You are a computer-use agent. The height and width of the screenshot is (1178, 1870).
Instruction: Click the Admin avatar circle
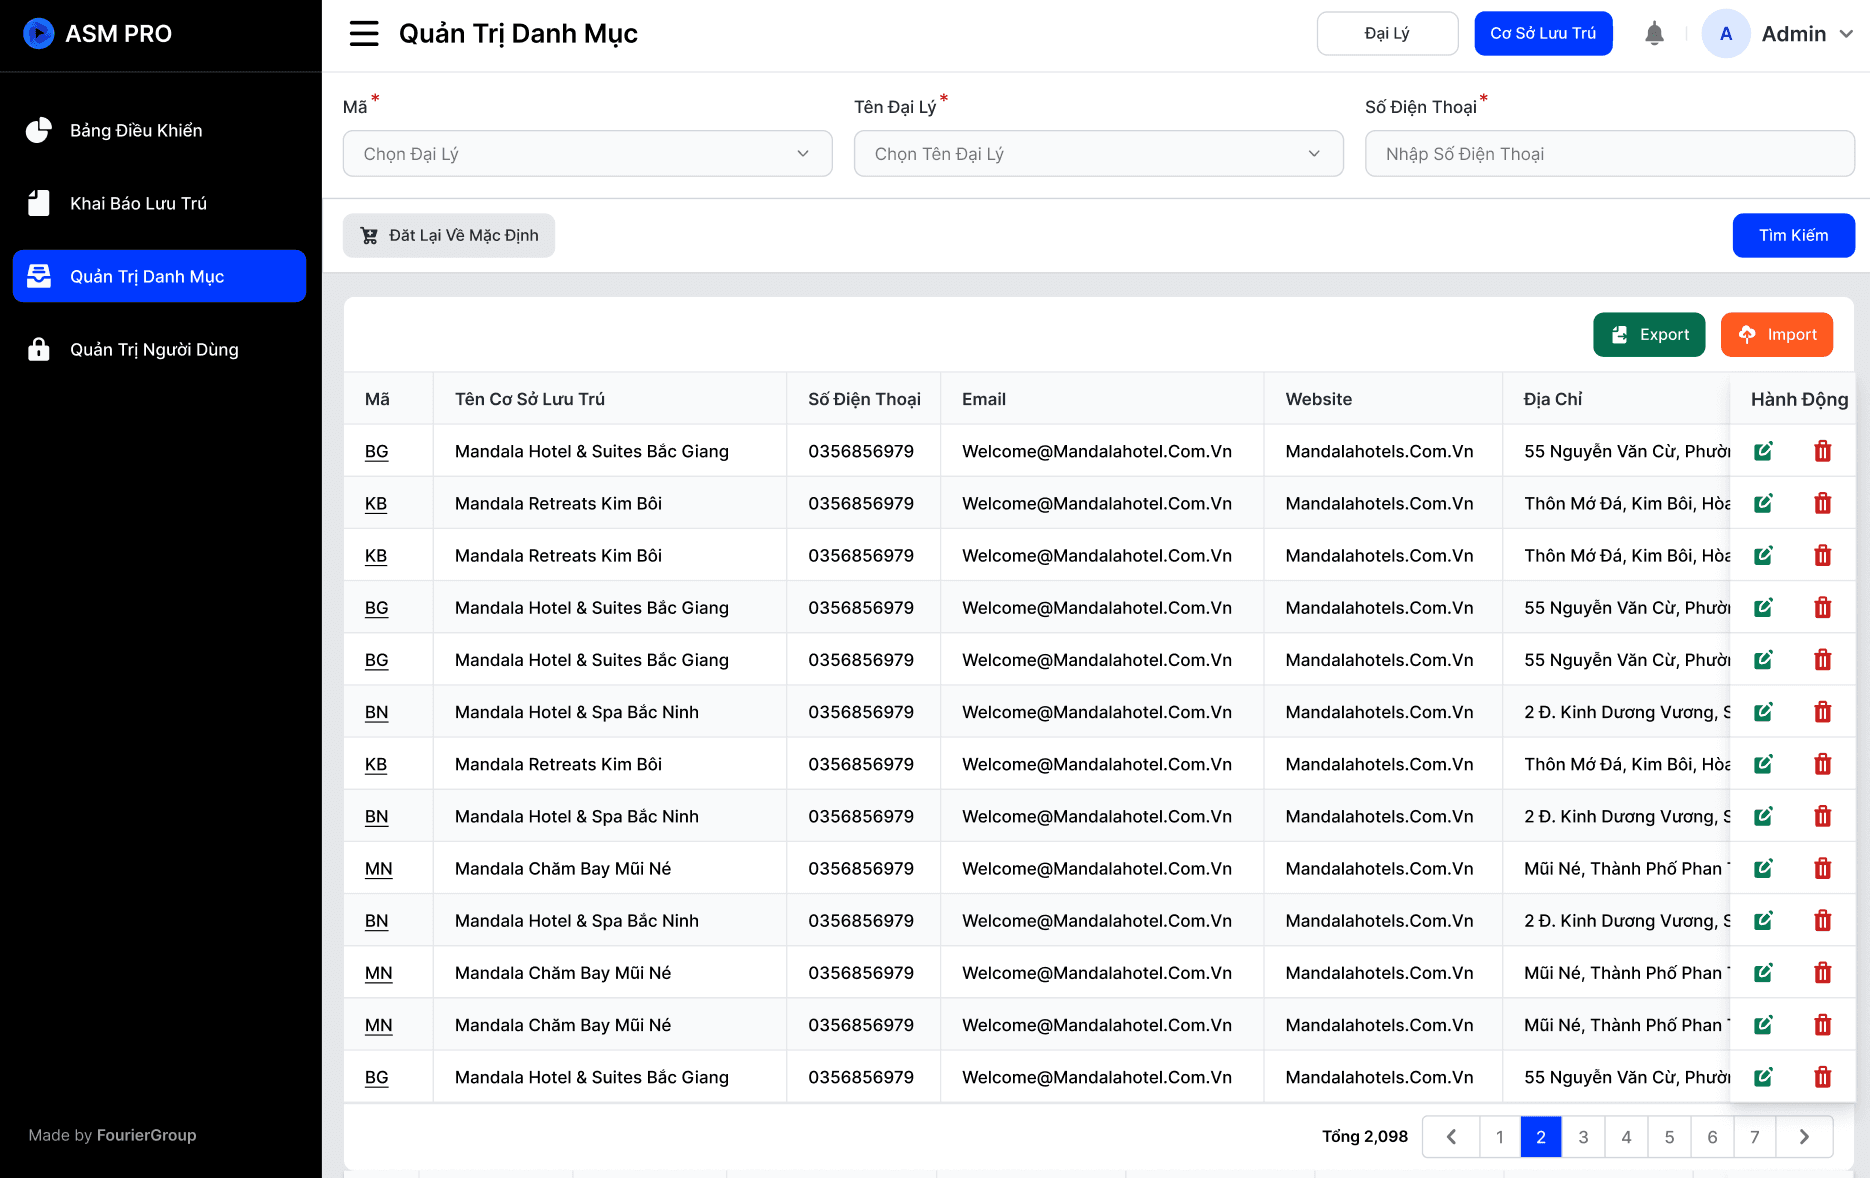(1725, 34)
